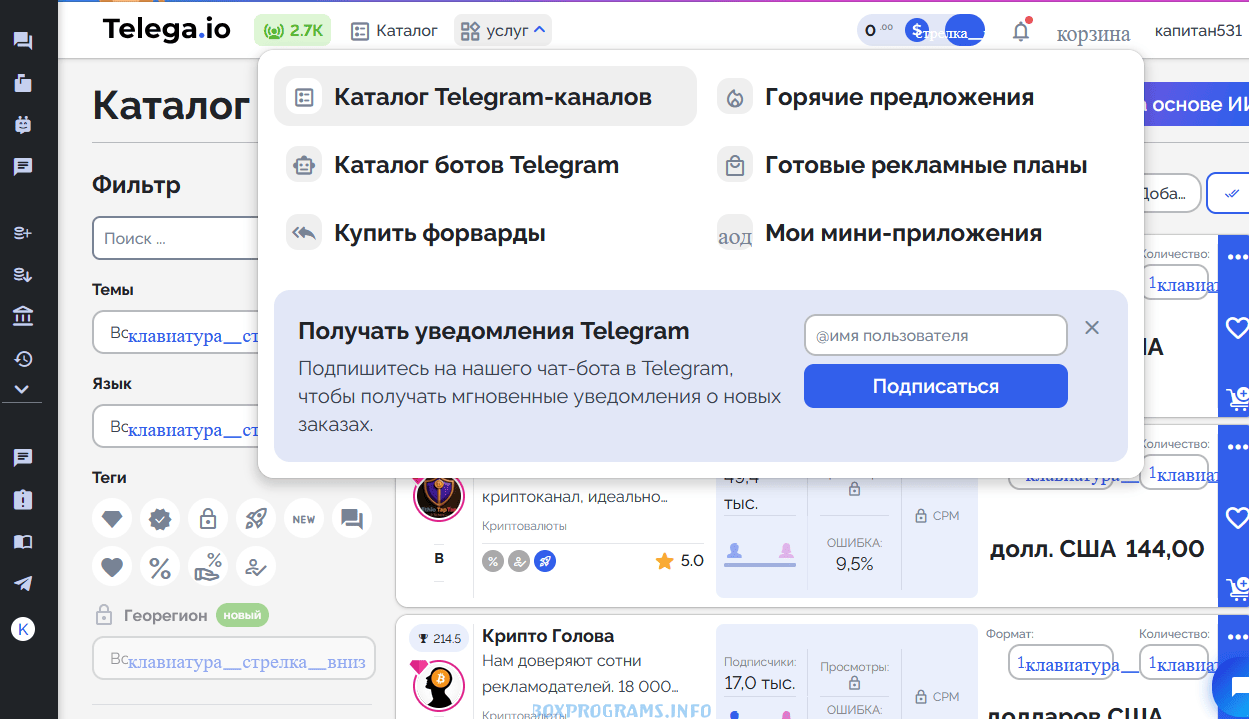Toggle the rocket tag filter
1249x719 pixels.
256,519
